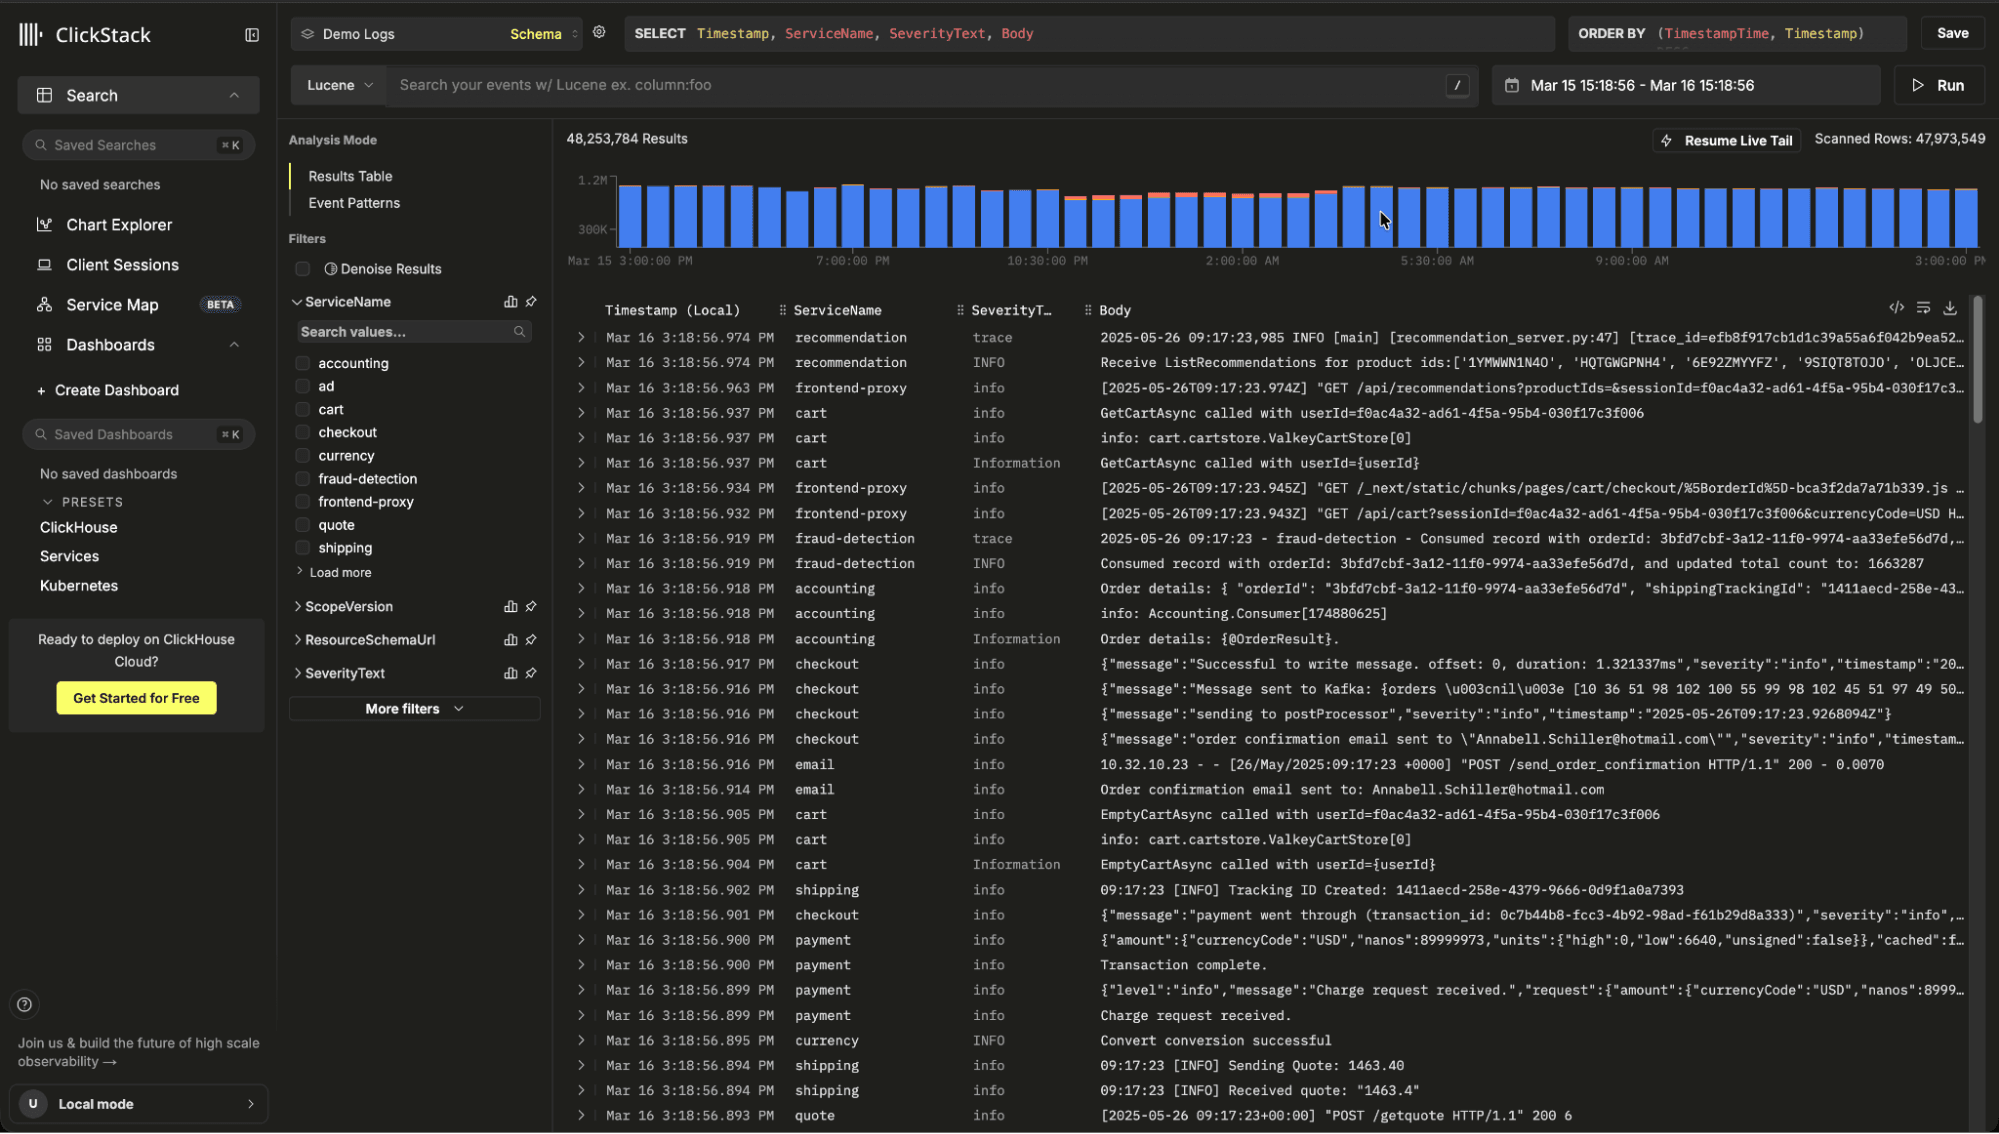Screen dimensions: 1999x1134
Task: Open source settings gear icon
Action: [x=599, y=32]
